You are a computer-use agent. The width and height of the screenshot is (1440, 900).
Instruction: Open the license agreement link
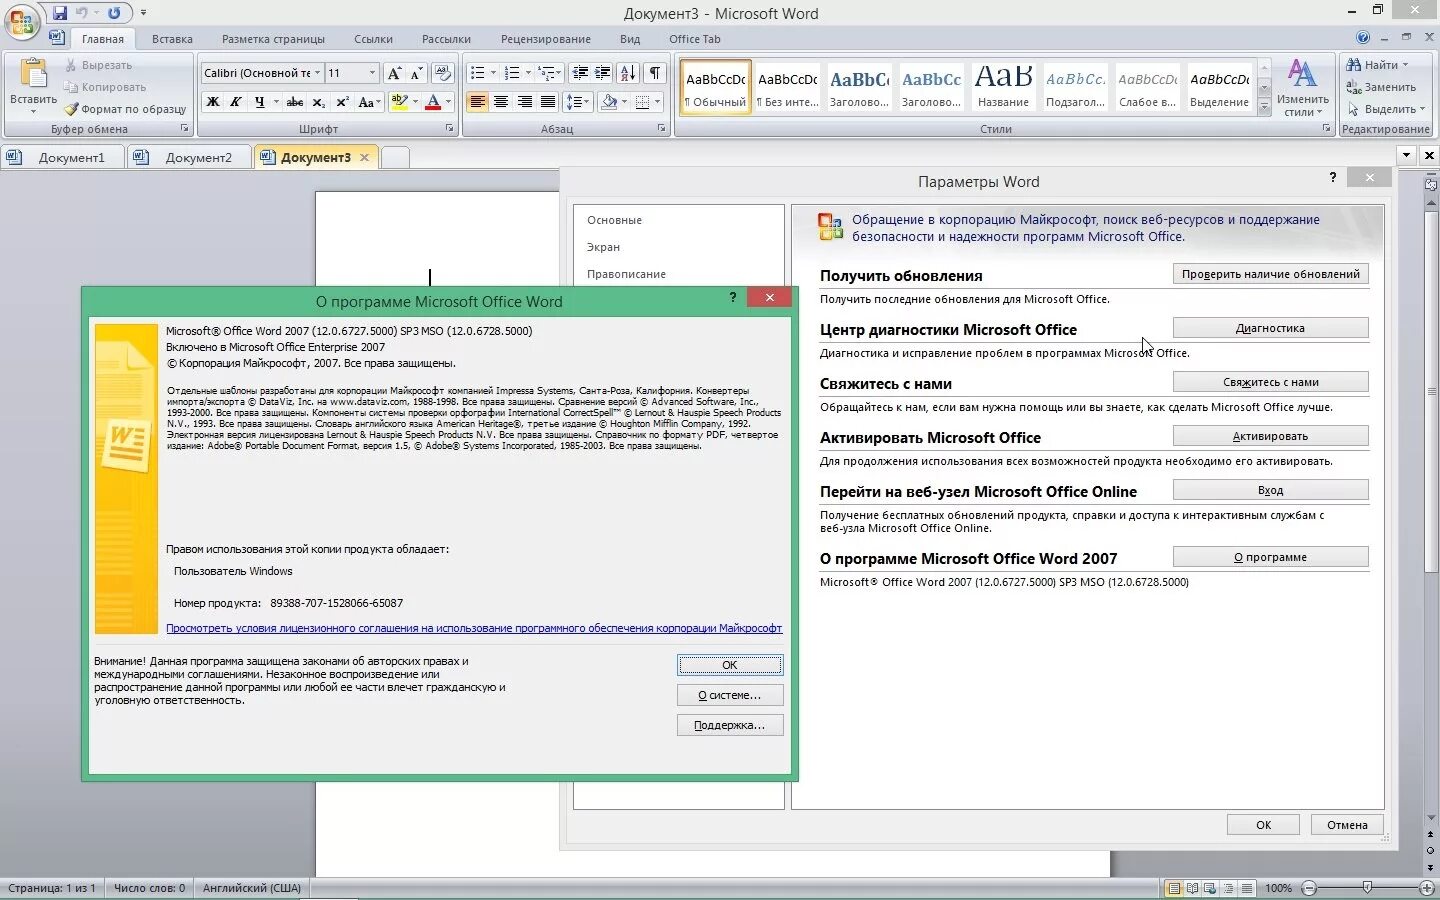pyautogui.click(x=474, y=628)
